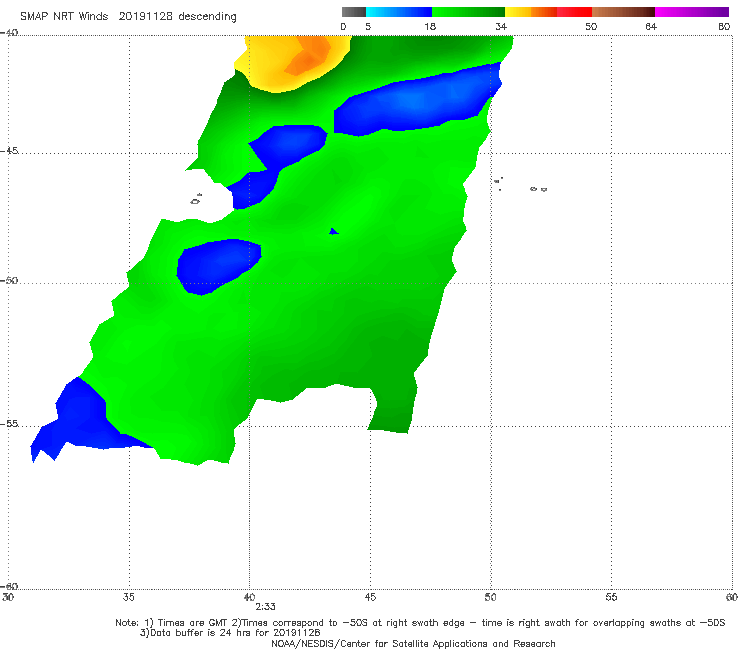Click the small blue triangle in the swath center
This screenshot has height=650, width=740.
[x=334, y=231]
